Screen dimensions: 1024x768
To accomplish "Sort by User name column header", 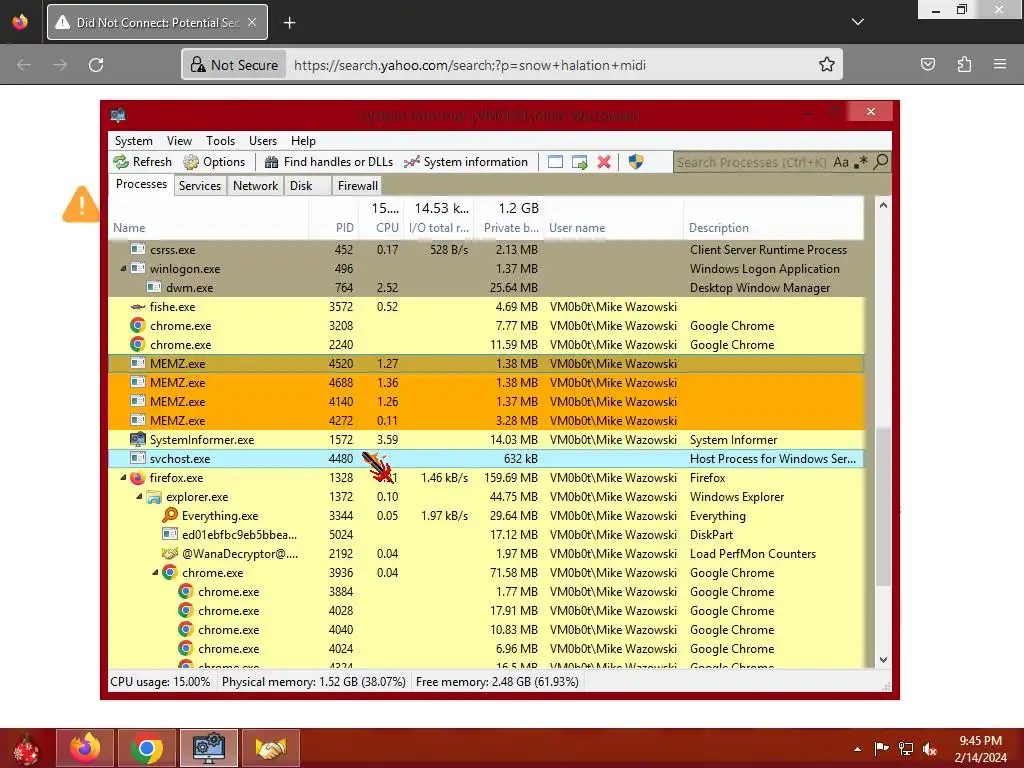I will (x=613, y=228).
